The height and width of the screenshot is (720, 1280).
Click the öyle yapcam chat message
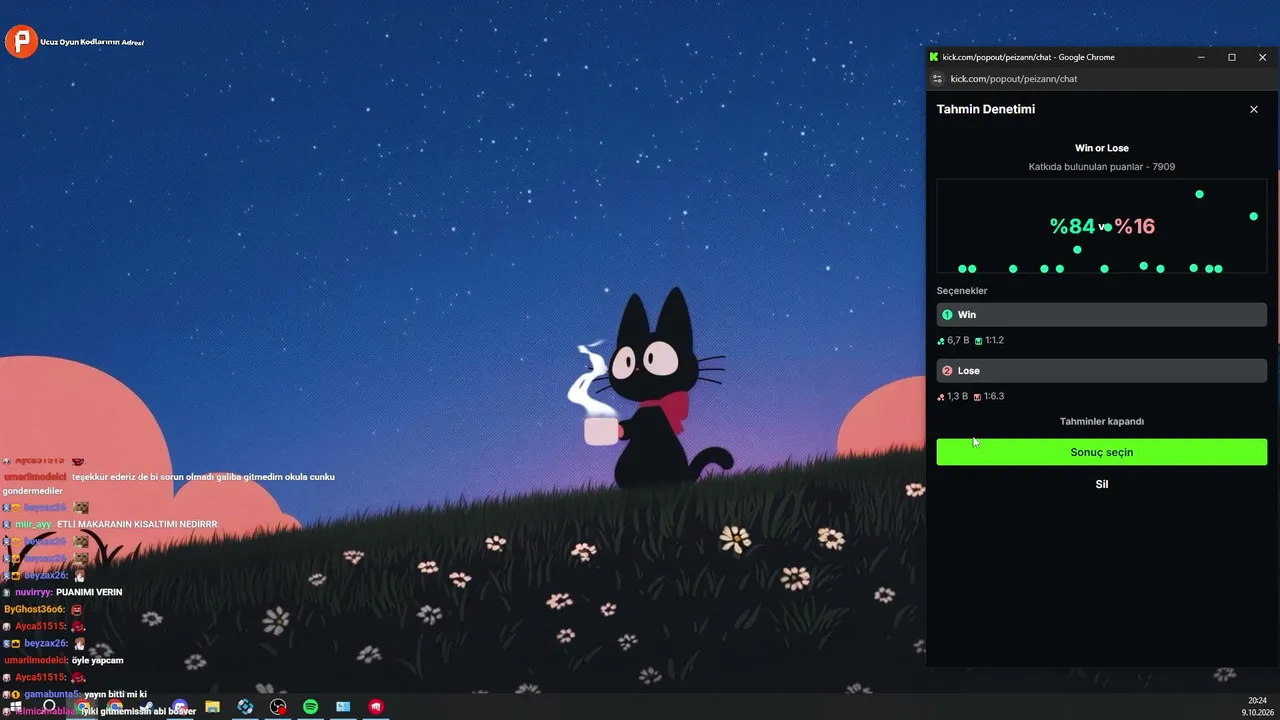(98, 660)
